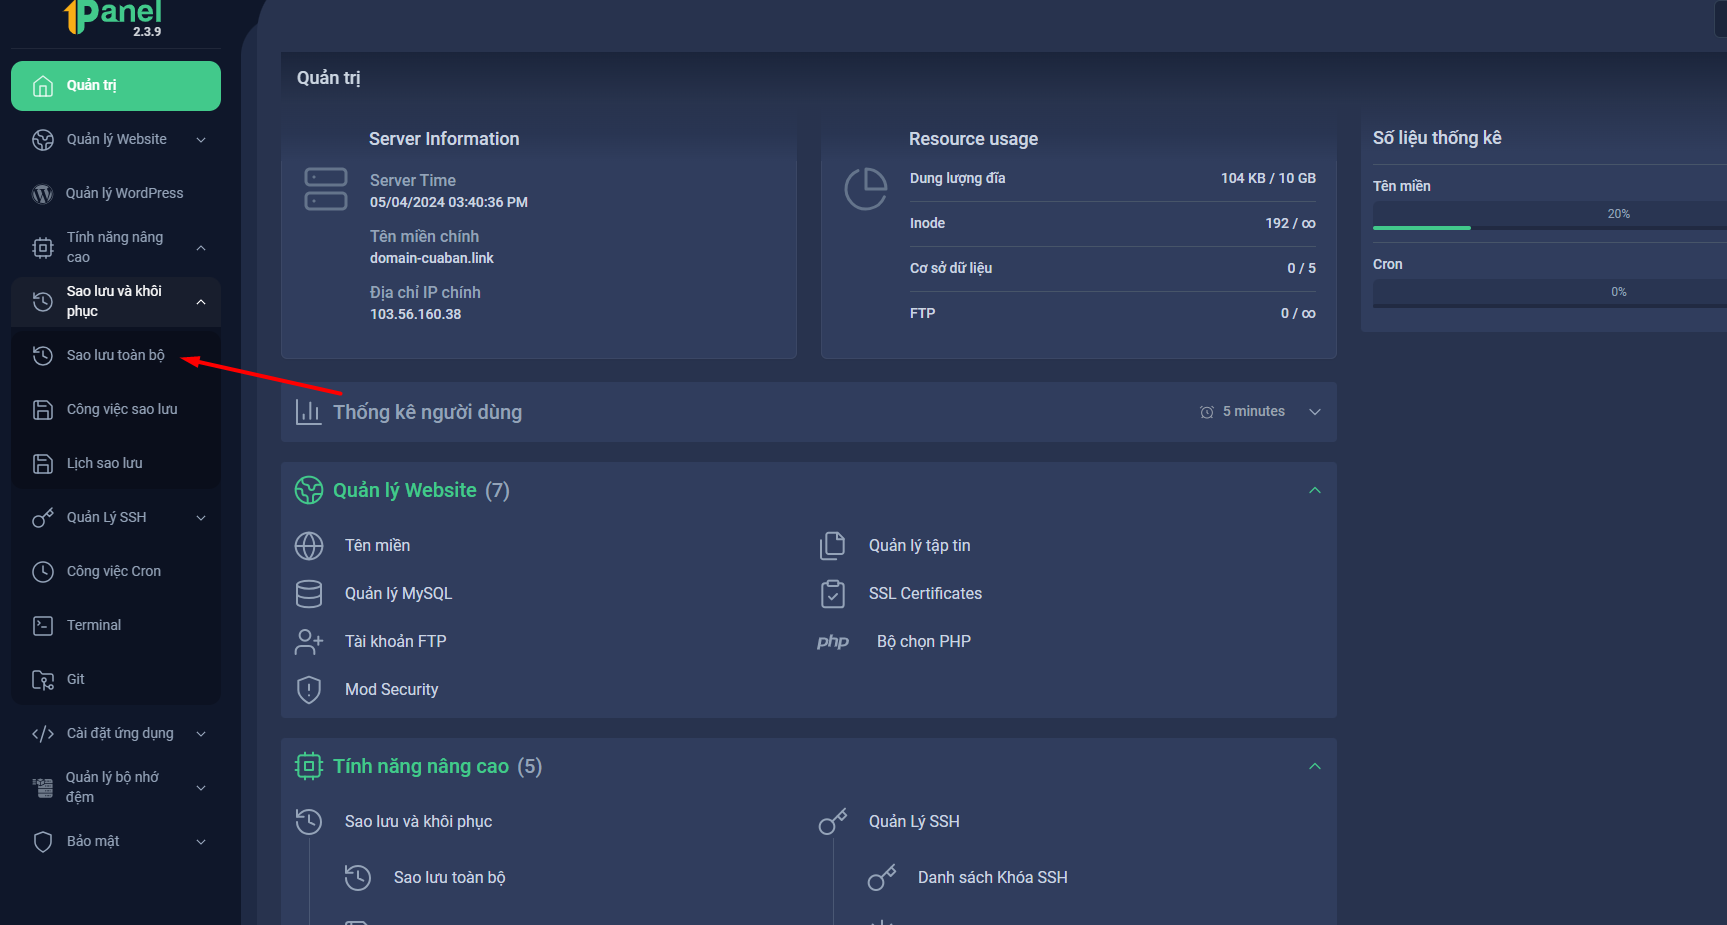The image size is (1727, 925).
Task: Expand the Quản Lý SSH sidebar chevron
Action: coord(201,518)
